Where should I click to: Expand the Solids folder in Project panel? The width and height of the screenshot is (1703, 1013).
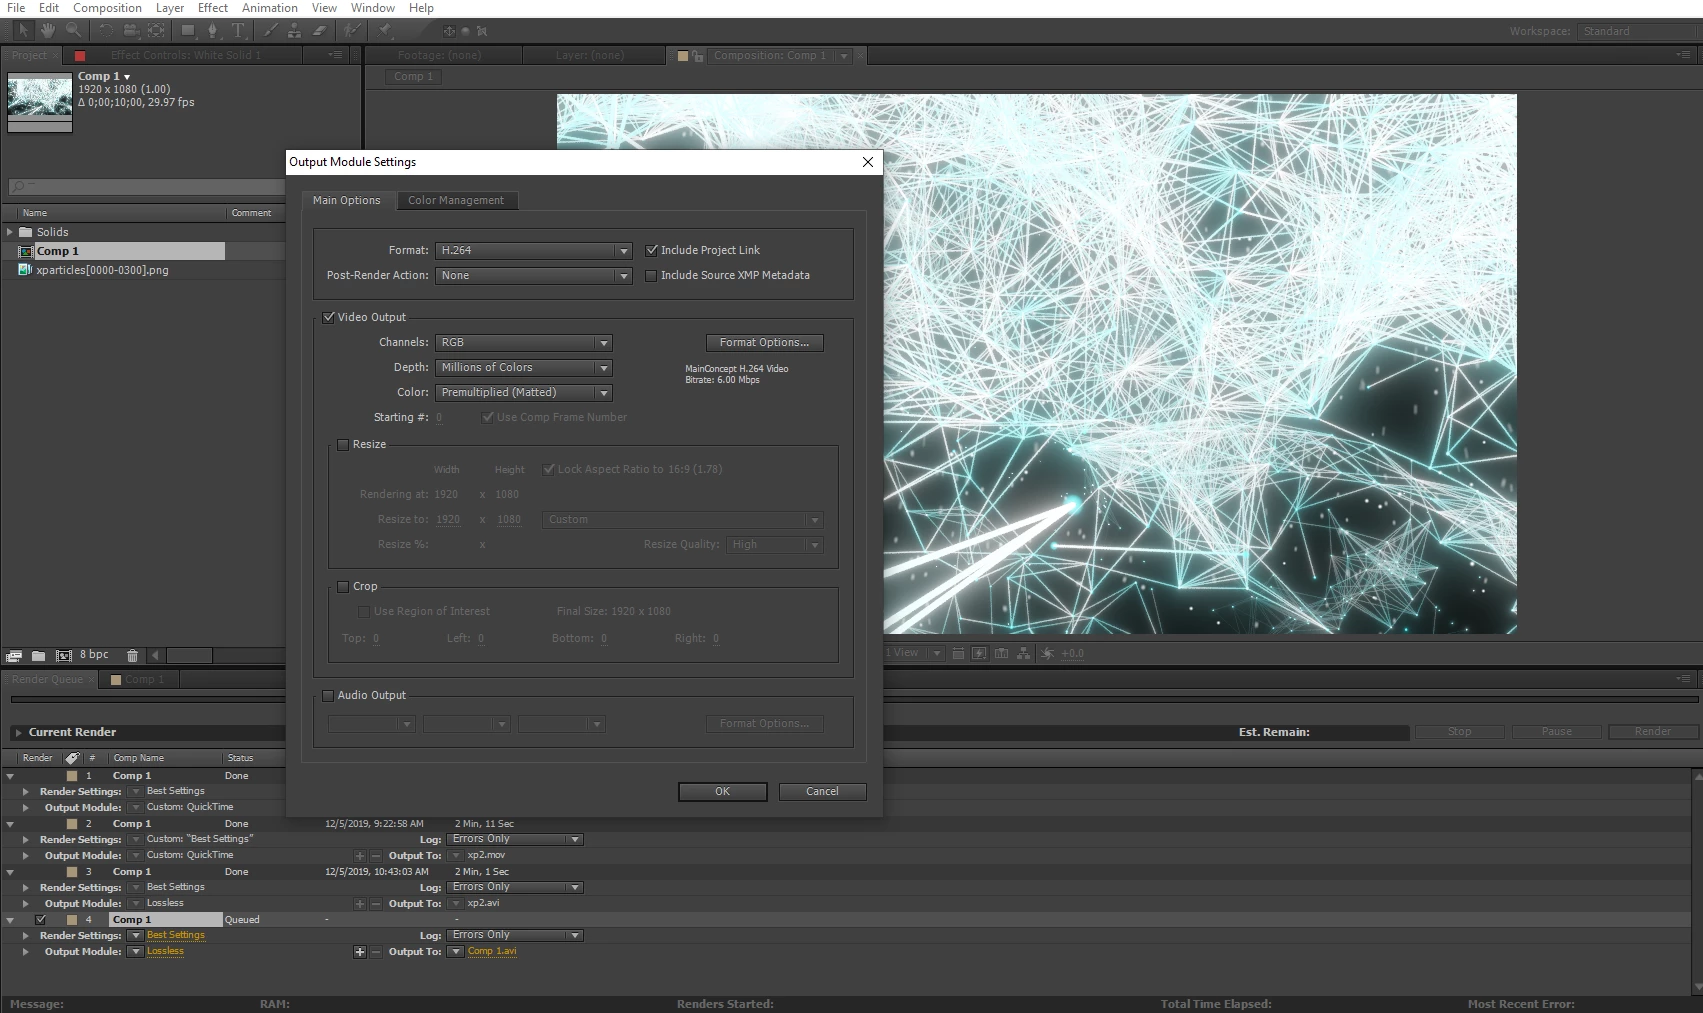pyautogui.click(x=10, y=232)
